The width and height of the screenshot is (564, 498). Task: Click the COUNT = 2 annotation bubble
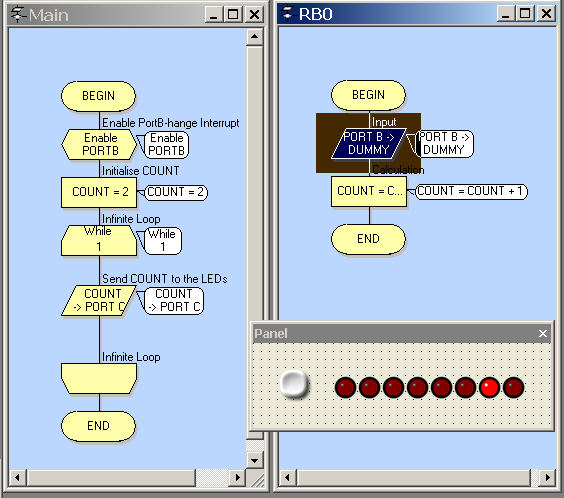tap(176, 192)
